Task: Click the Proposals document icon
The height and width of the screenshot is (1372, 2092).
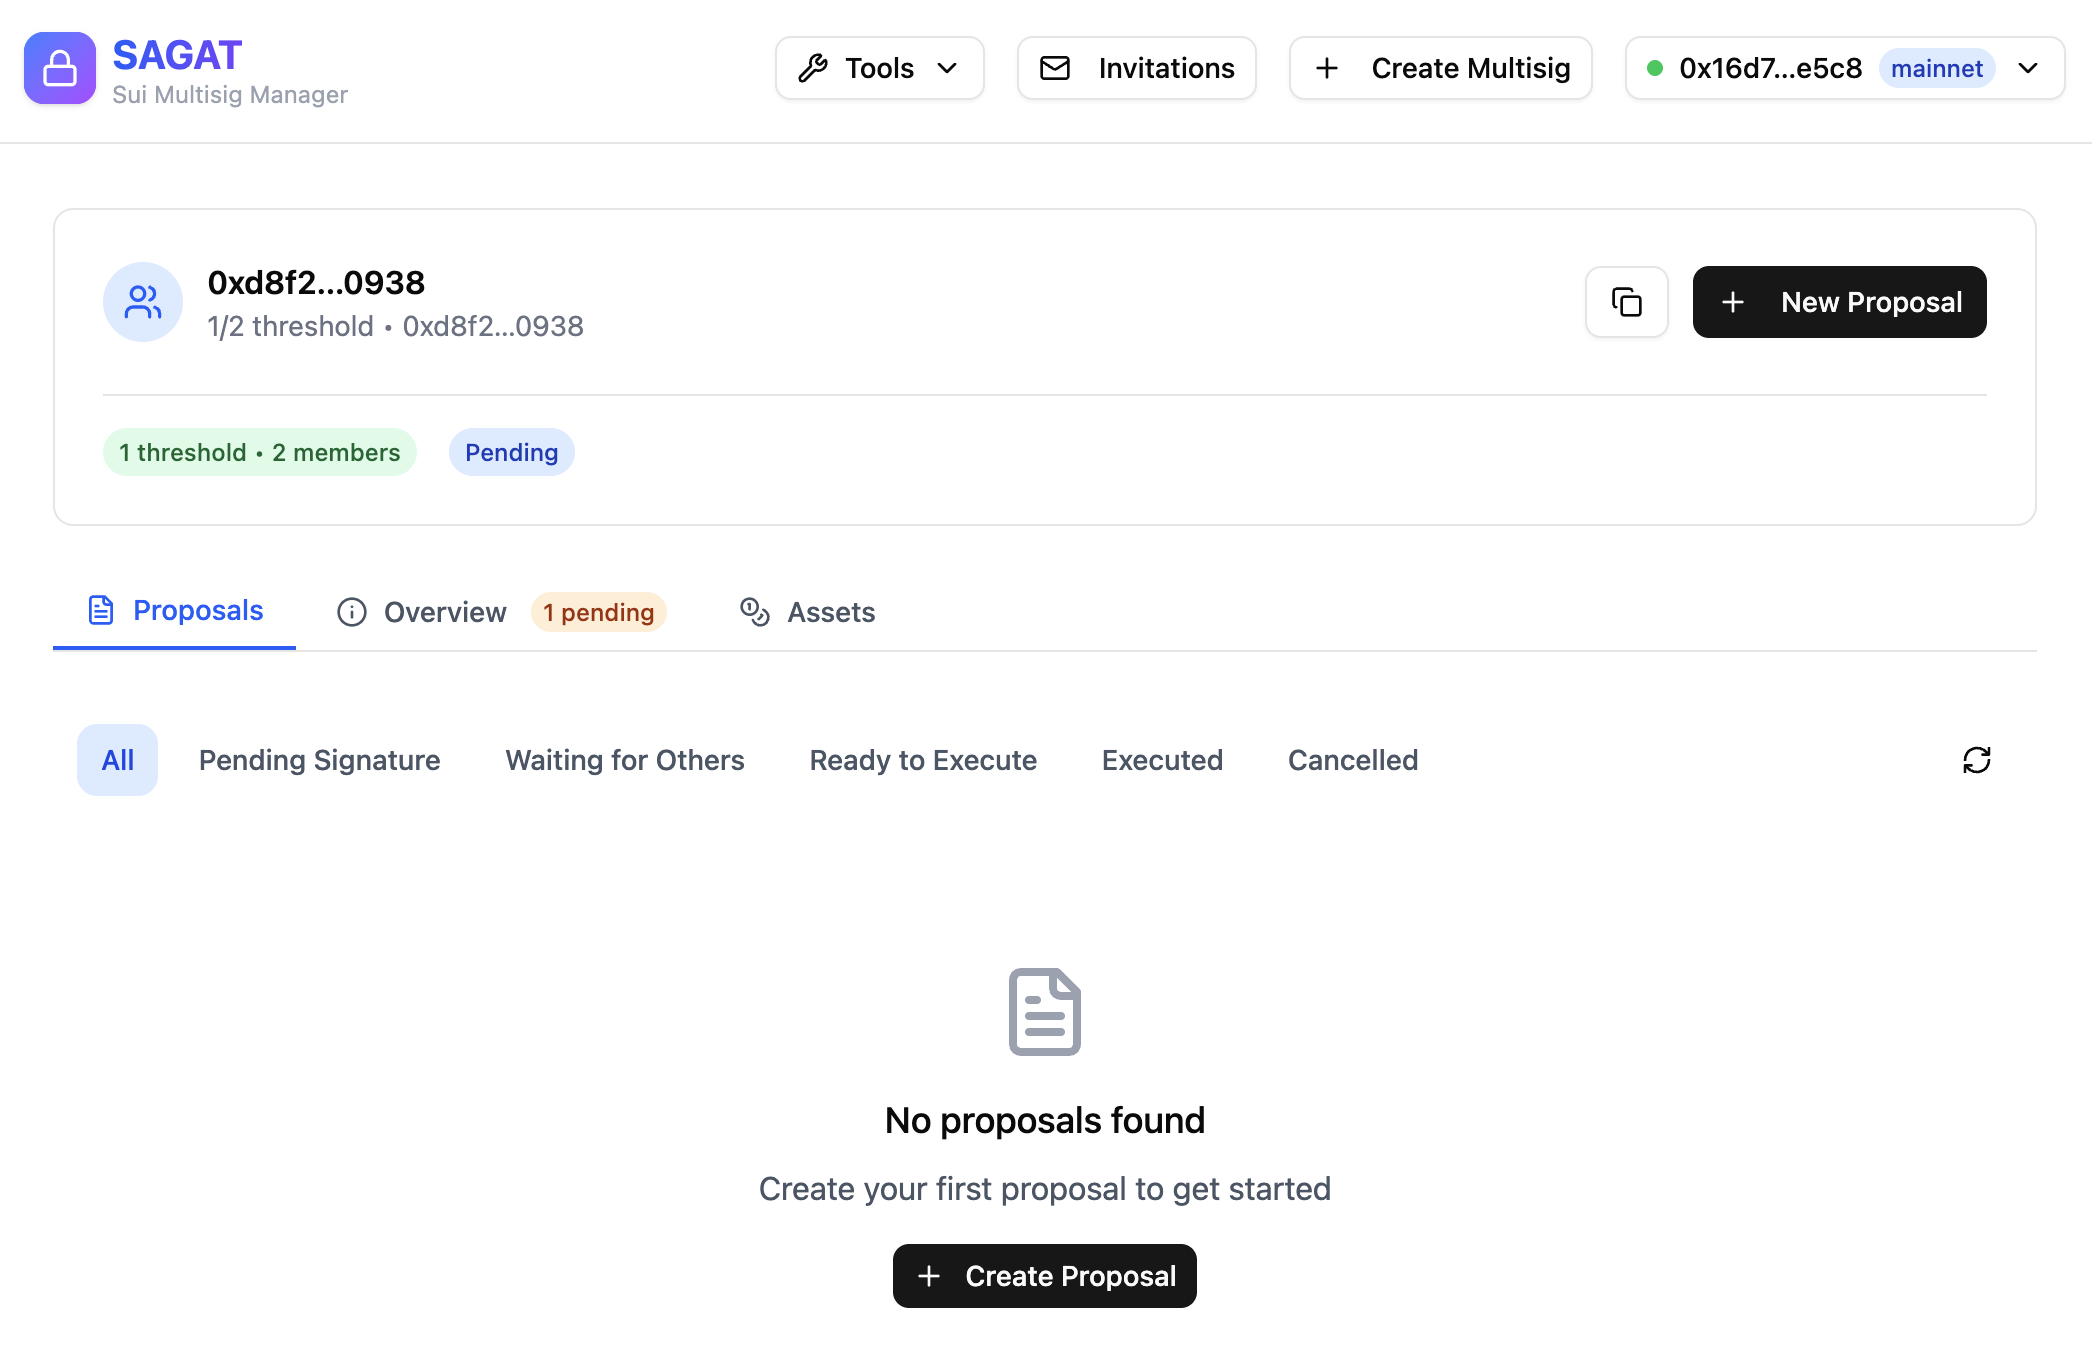Action: [x=100, y=610]
